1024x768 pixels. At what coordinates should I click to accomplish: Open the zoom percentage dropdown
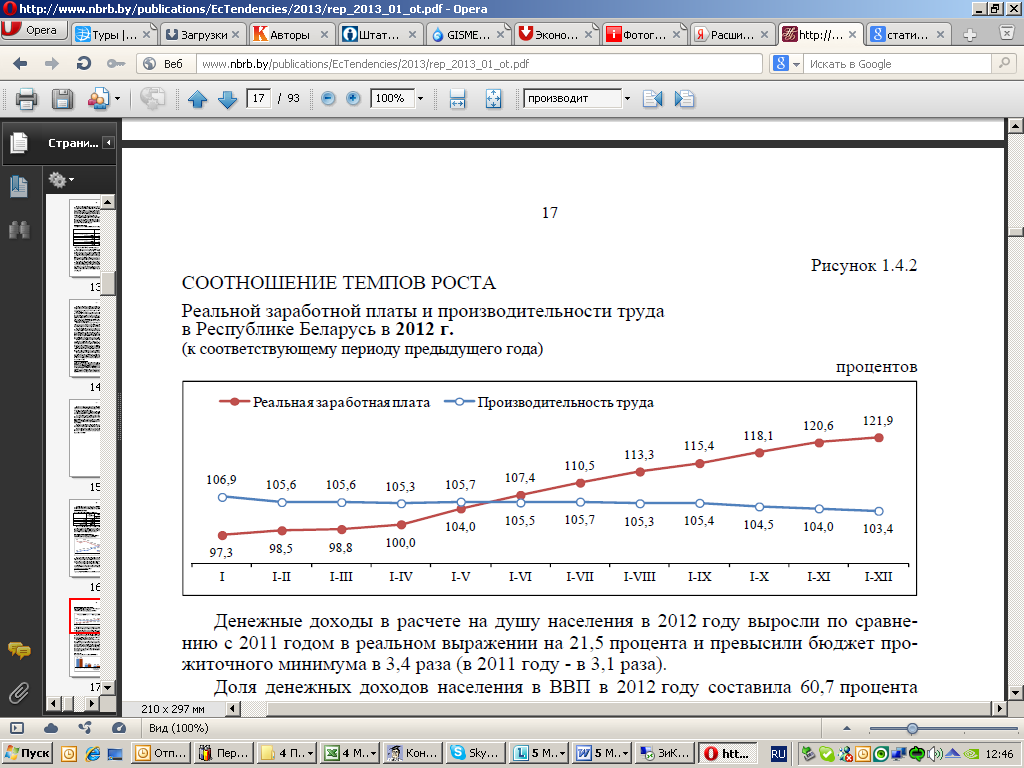420,99
